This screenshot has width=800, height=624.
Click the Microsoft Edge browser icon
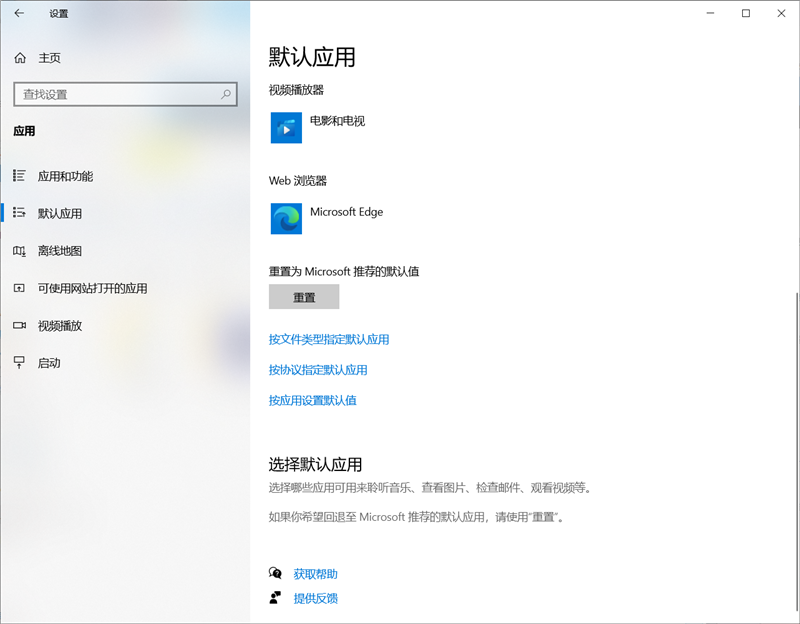[284, 218]
